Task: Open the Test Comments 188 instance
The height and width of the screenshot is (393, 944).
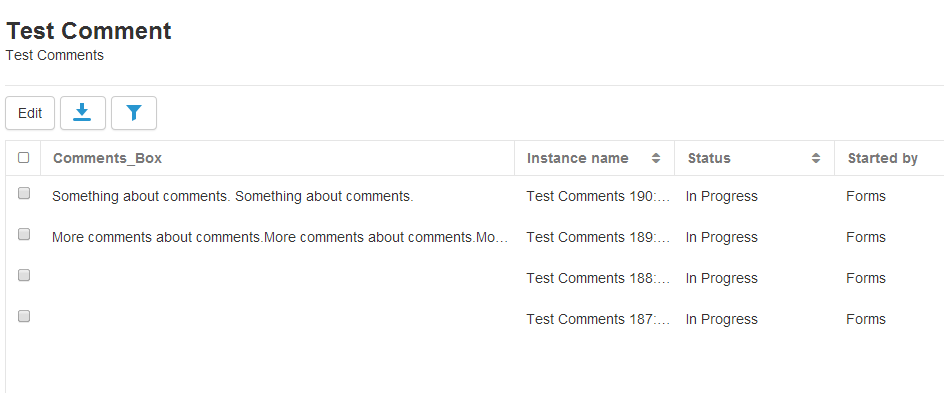Action: click(598, 278)
